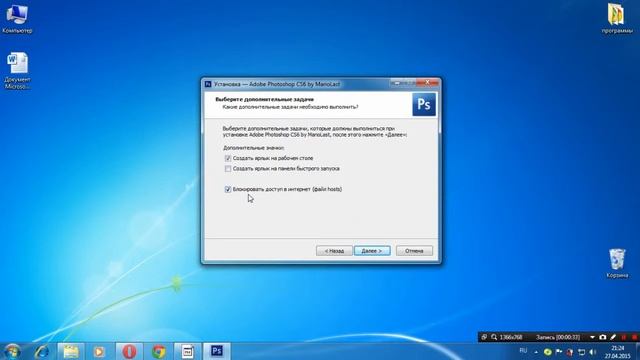Viewport: 640px width, 360px height.
Task: Open File Explorer from taskbar
Action: 71,351
